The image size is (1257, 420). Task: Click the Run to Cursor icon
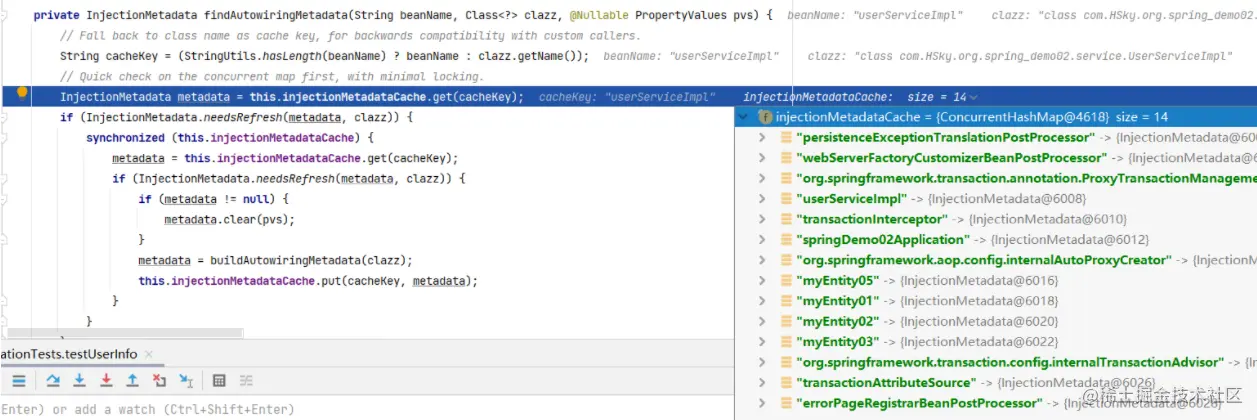click(186, 381)
